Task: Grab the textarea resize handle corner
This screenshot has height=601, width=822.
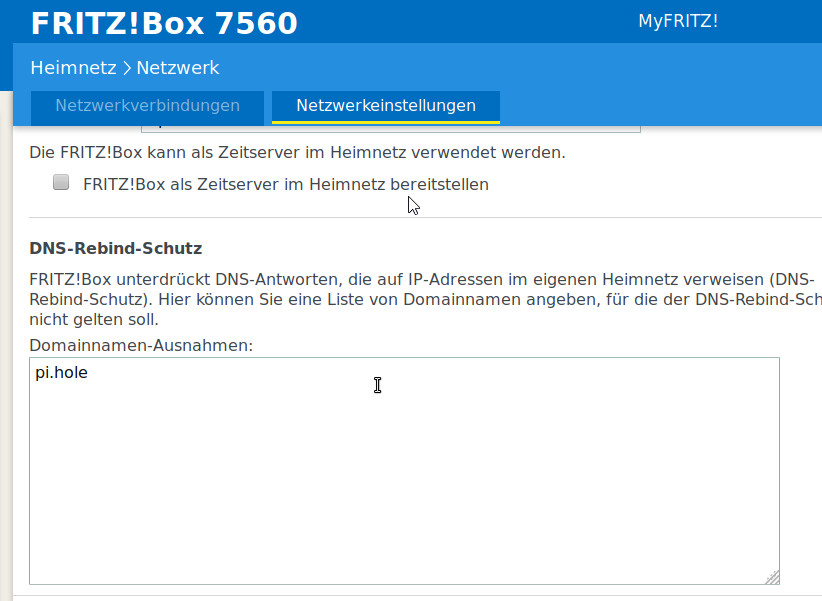Action: pyautogui.click(x=772, y=577)
